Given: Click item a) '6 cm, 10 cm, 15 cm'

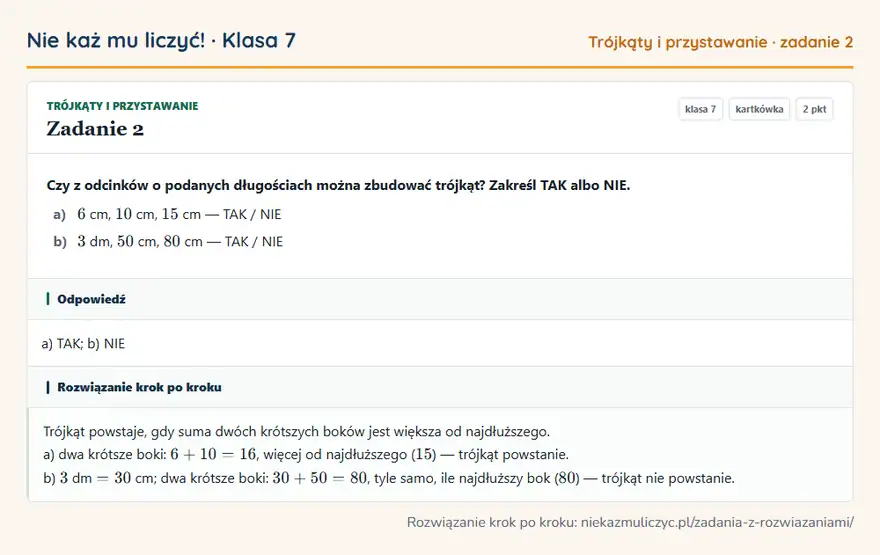Looking at the screenshot, I should click(167, 214).
